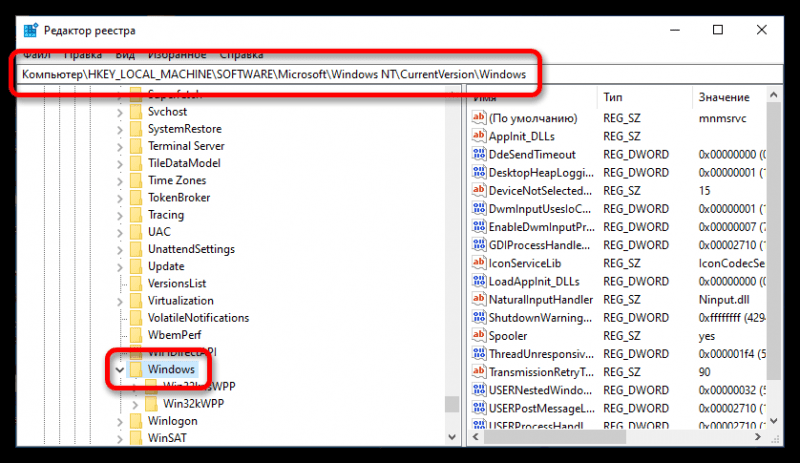Click the registry path address bar
Viewport: 800px width, 463px height.
(400, 75)
